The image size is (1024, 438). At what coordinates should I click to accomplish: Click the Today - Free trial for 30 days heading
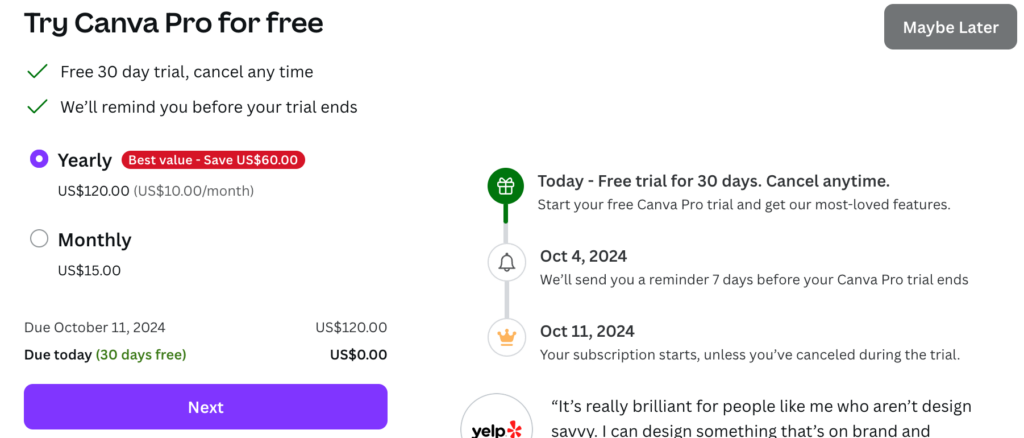tap(713, 181)
